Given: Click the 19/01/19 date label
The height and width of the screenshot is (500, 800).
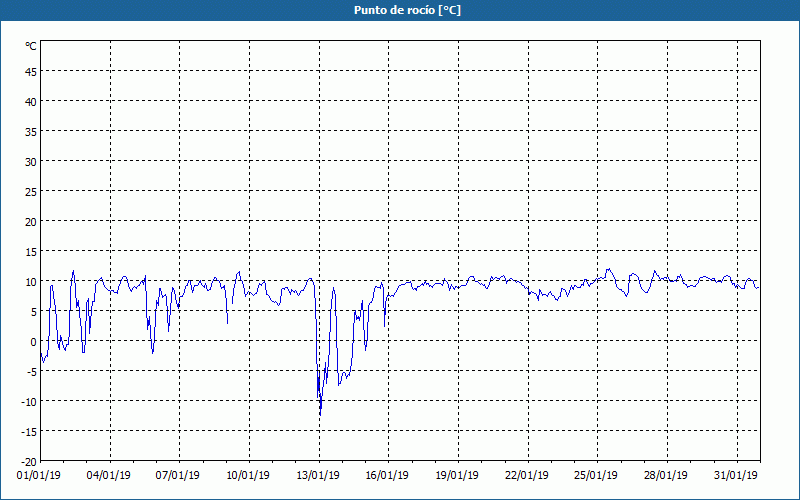Looking at the screenshot, I should click(x=457, y=476).
